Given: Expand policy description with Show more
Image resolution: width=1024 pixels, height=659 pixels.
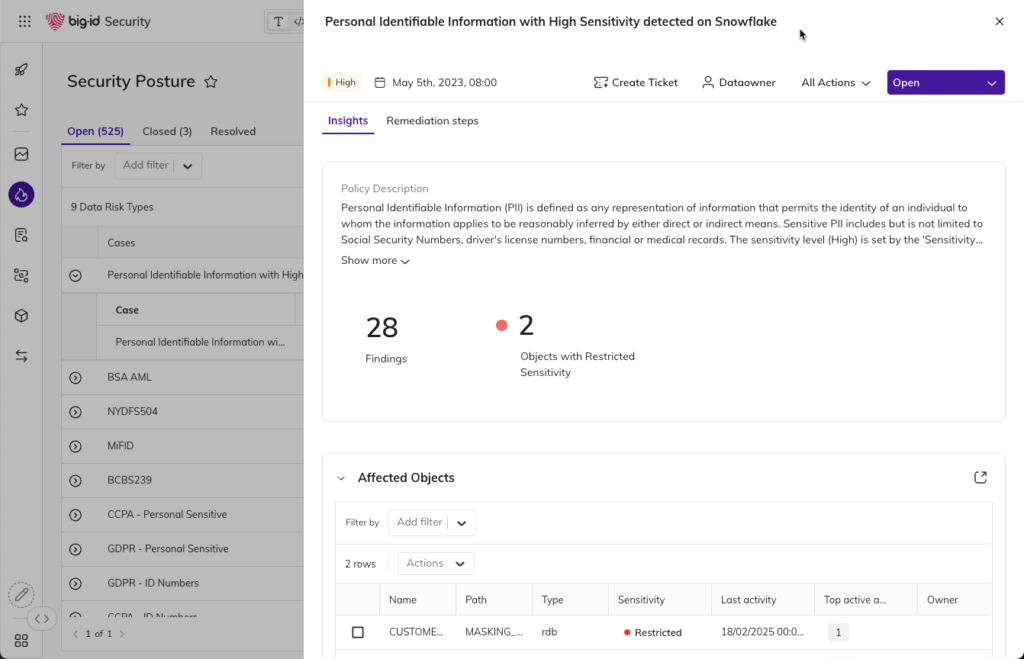Looking at the screenshot, I should [x=376, y=261].
